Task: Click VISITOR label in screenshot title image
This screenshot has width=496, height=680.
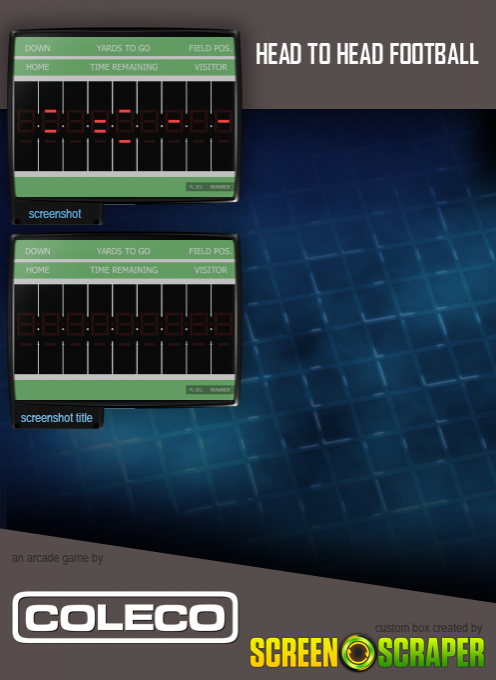Action: [x=211, y=270]
